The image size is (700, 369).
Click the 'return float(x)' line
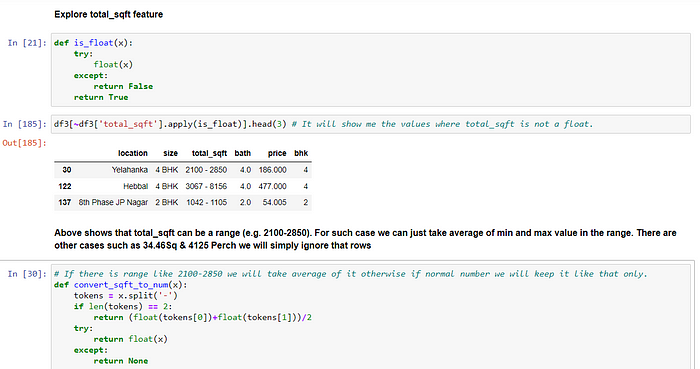tap(130, 339)
